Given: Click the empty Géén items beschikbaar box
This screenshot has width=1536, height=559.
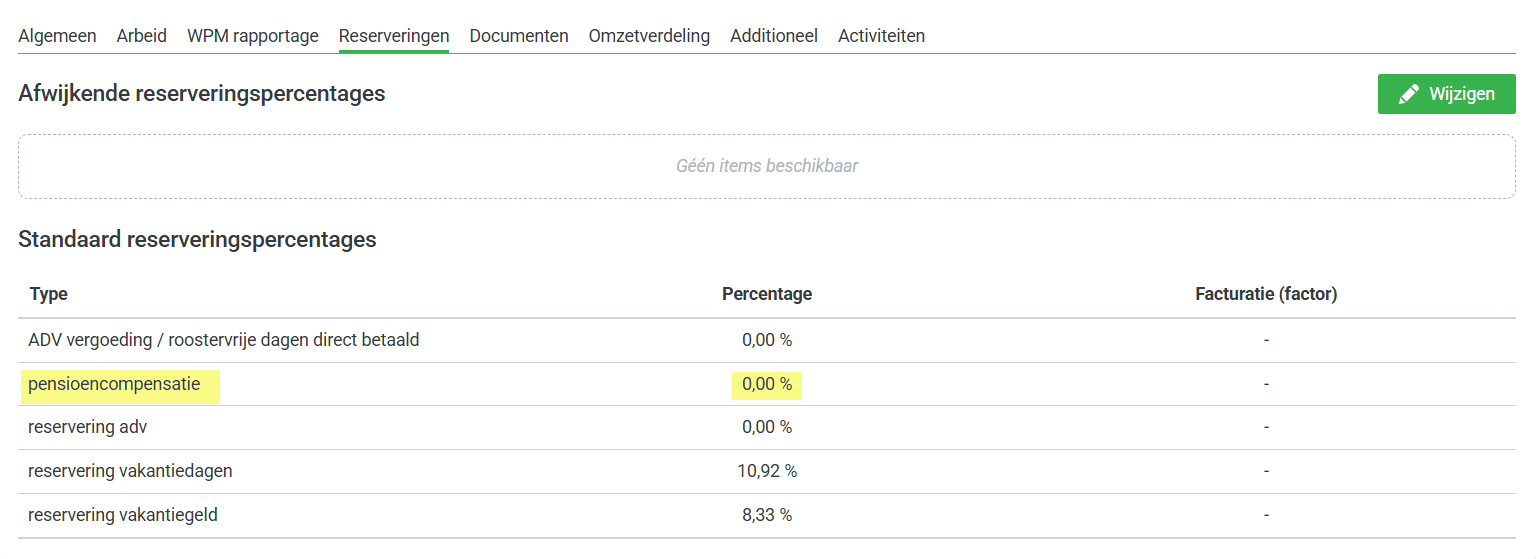Looking at the screenshot, I should (x=766, y=166).
